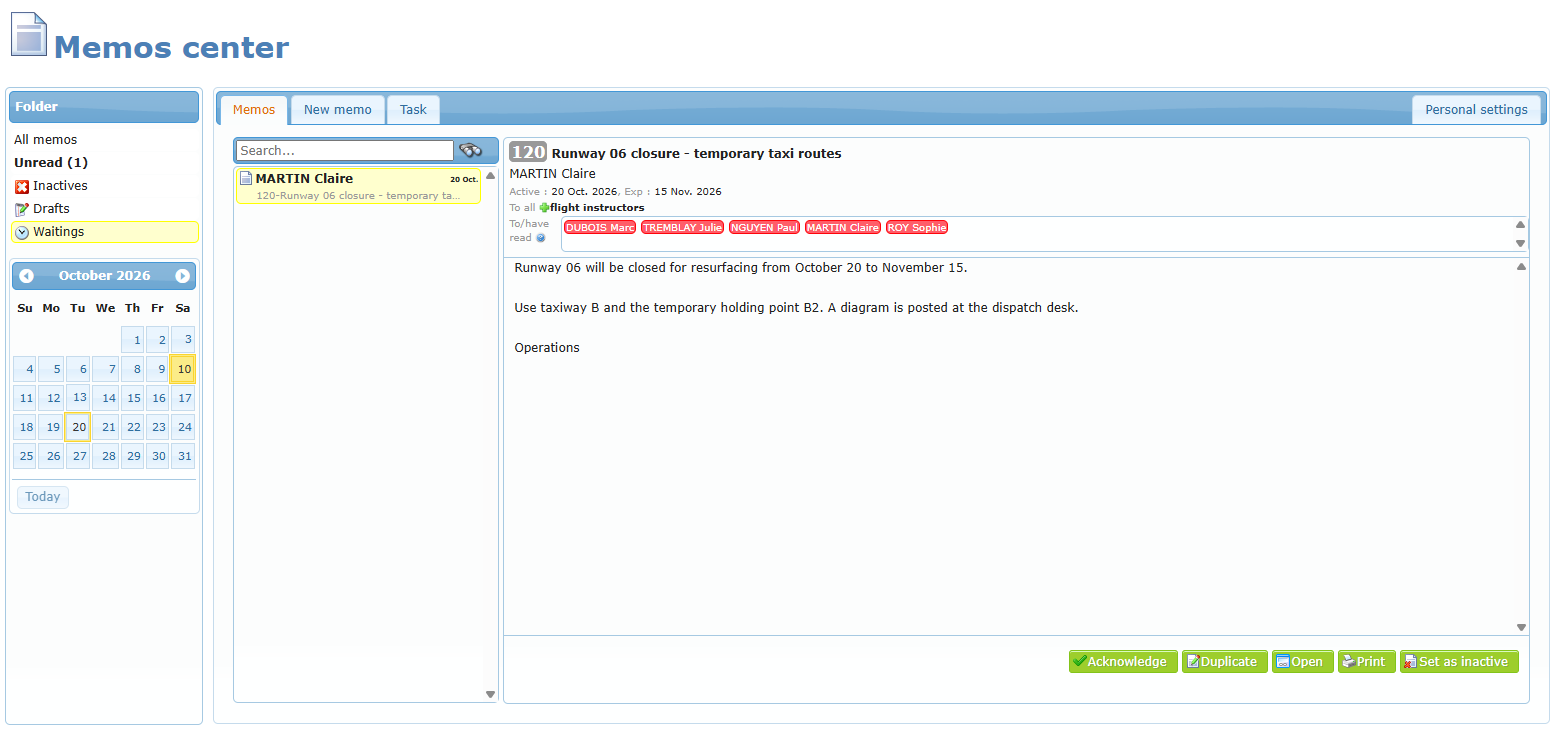Open Personal settings
Viewport: 1560px width, 735px height.
1476,110
